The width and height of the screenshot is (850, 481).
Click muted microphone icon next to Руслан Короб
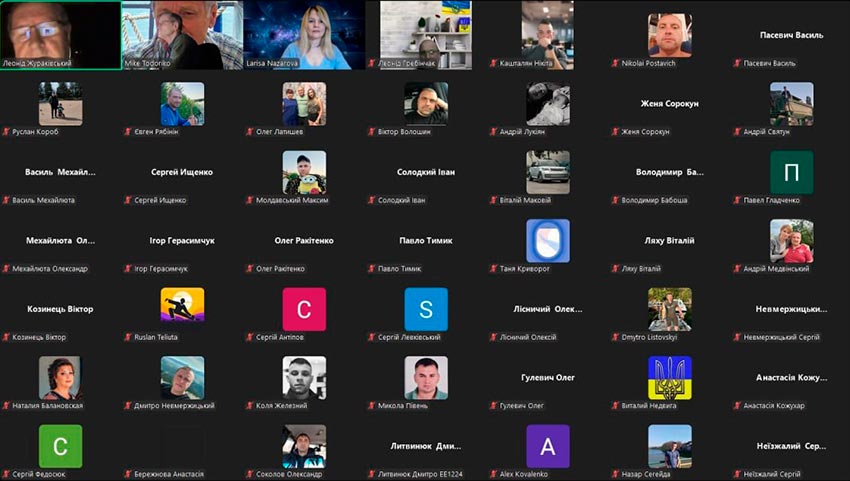pyautogui.click(x=7, y=131)
